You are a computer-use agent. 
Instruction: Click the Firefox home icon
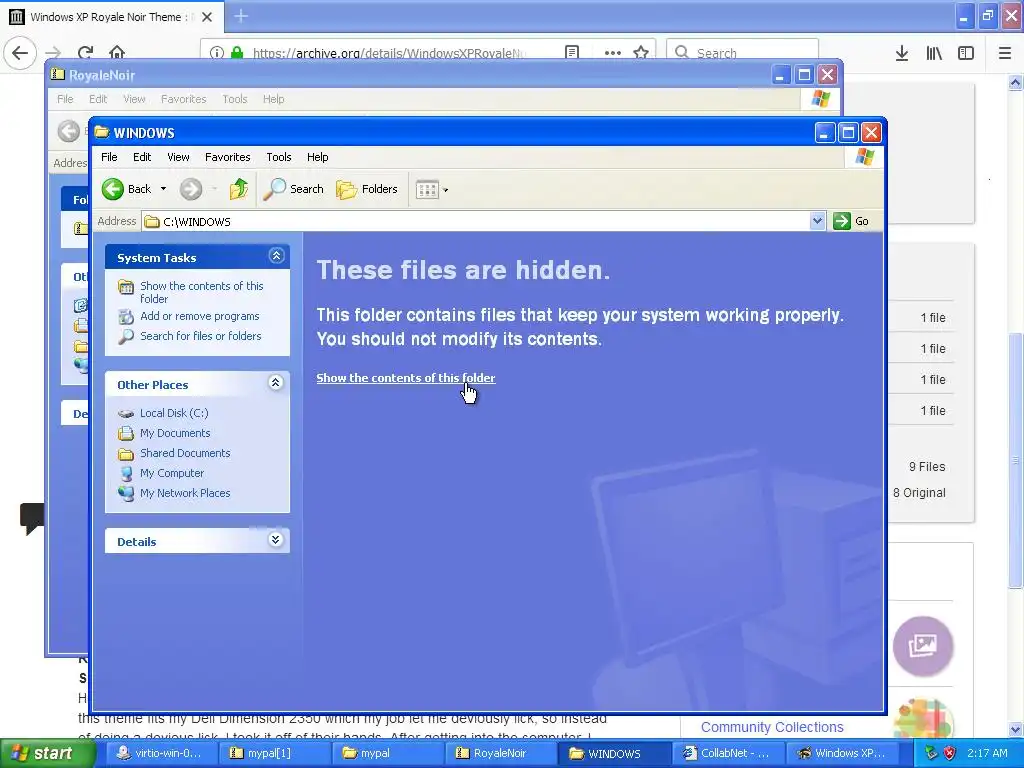(117, 52)
